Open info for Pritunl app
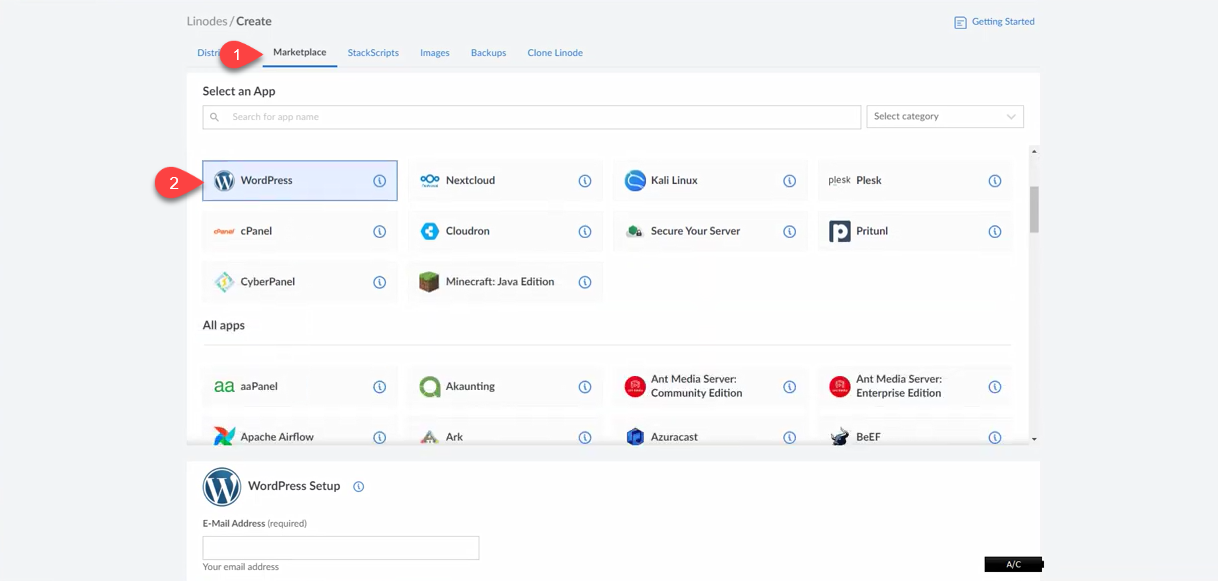Screen dimensions: 1218x581 (x=995, y=231)
